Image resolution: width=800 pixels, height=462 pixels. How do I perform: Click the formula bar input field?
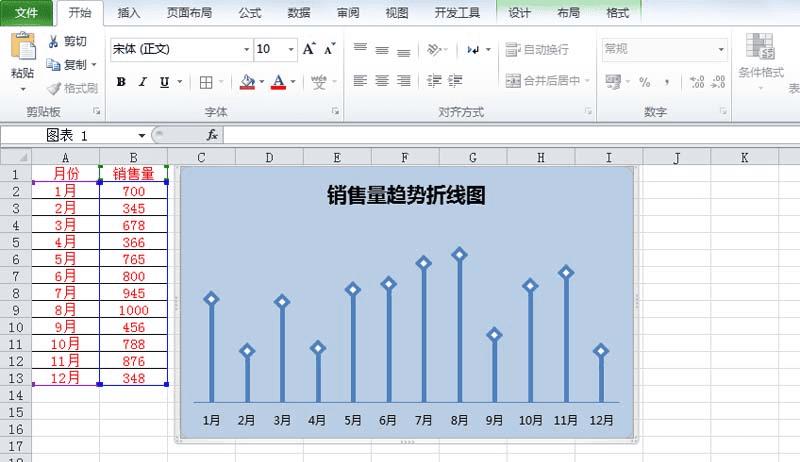point(511,135)
